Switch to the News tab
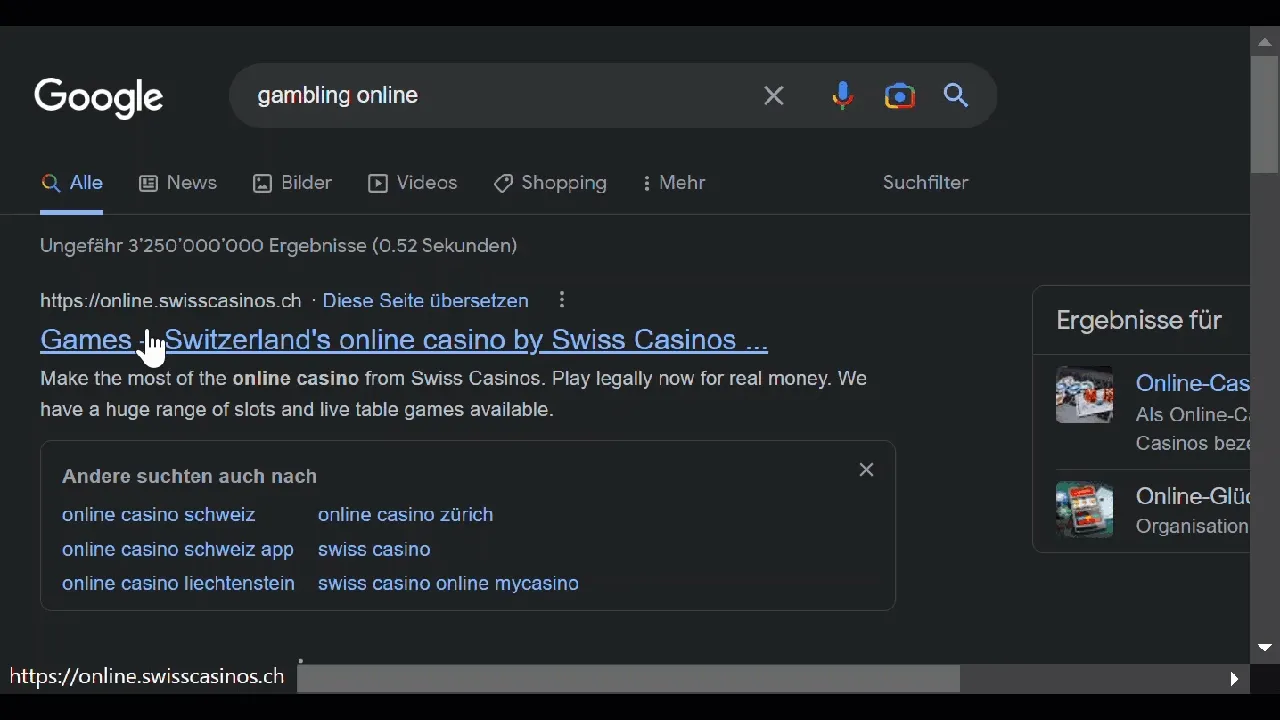 (178, 184)
